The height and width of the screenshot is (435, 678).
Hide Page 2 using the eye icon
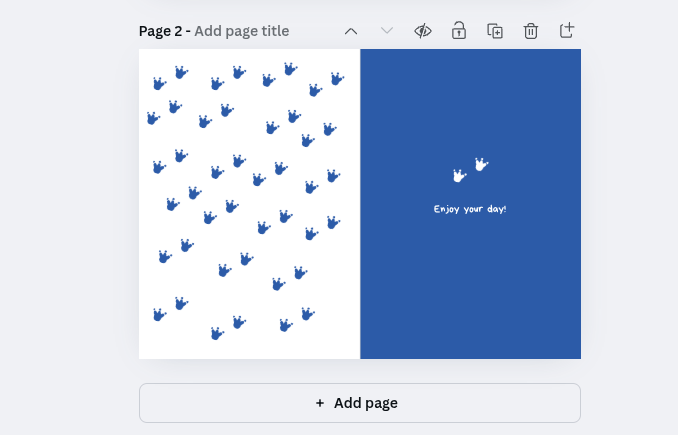coord(423,31)
